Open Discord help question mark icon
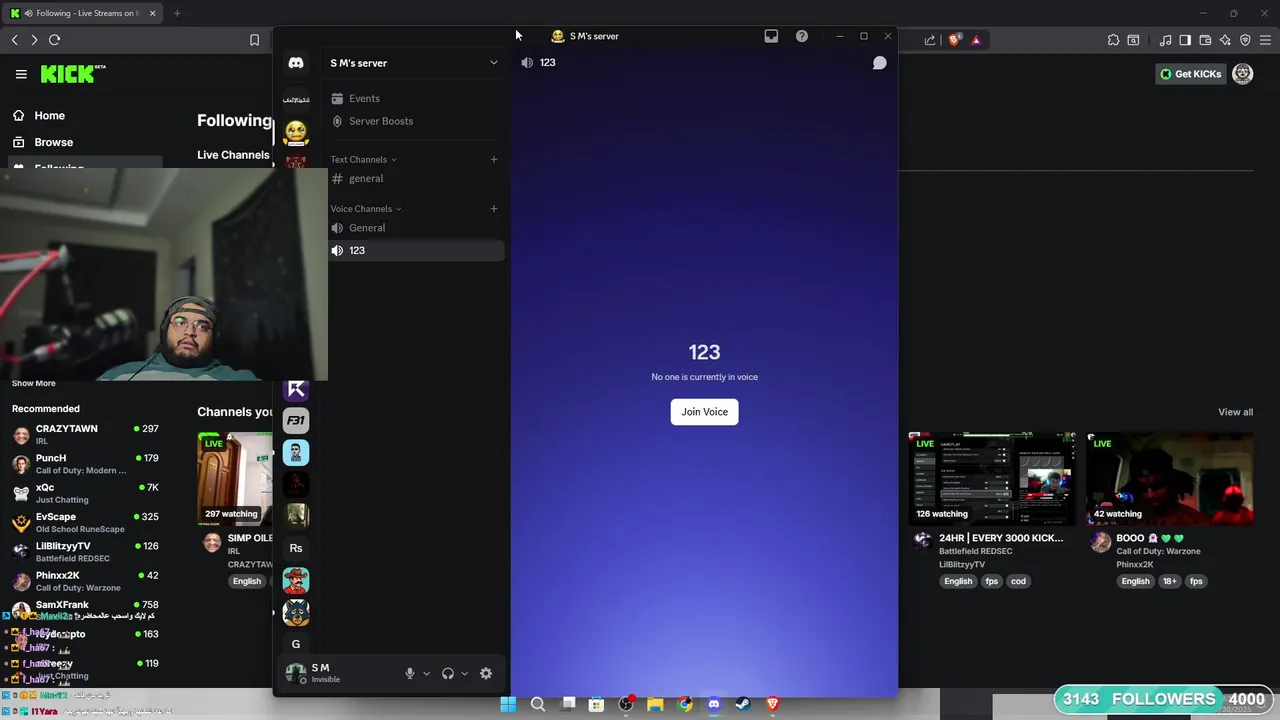This screenshot has width=1280, height=720. [802, 36]
